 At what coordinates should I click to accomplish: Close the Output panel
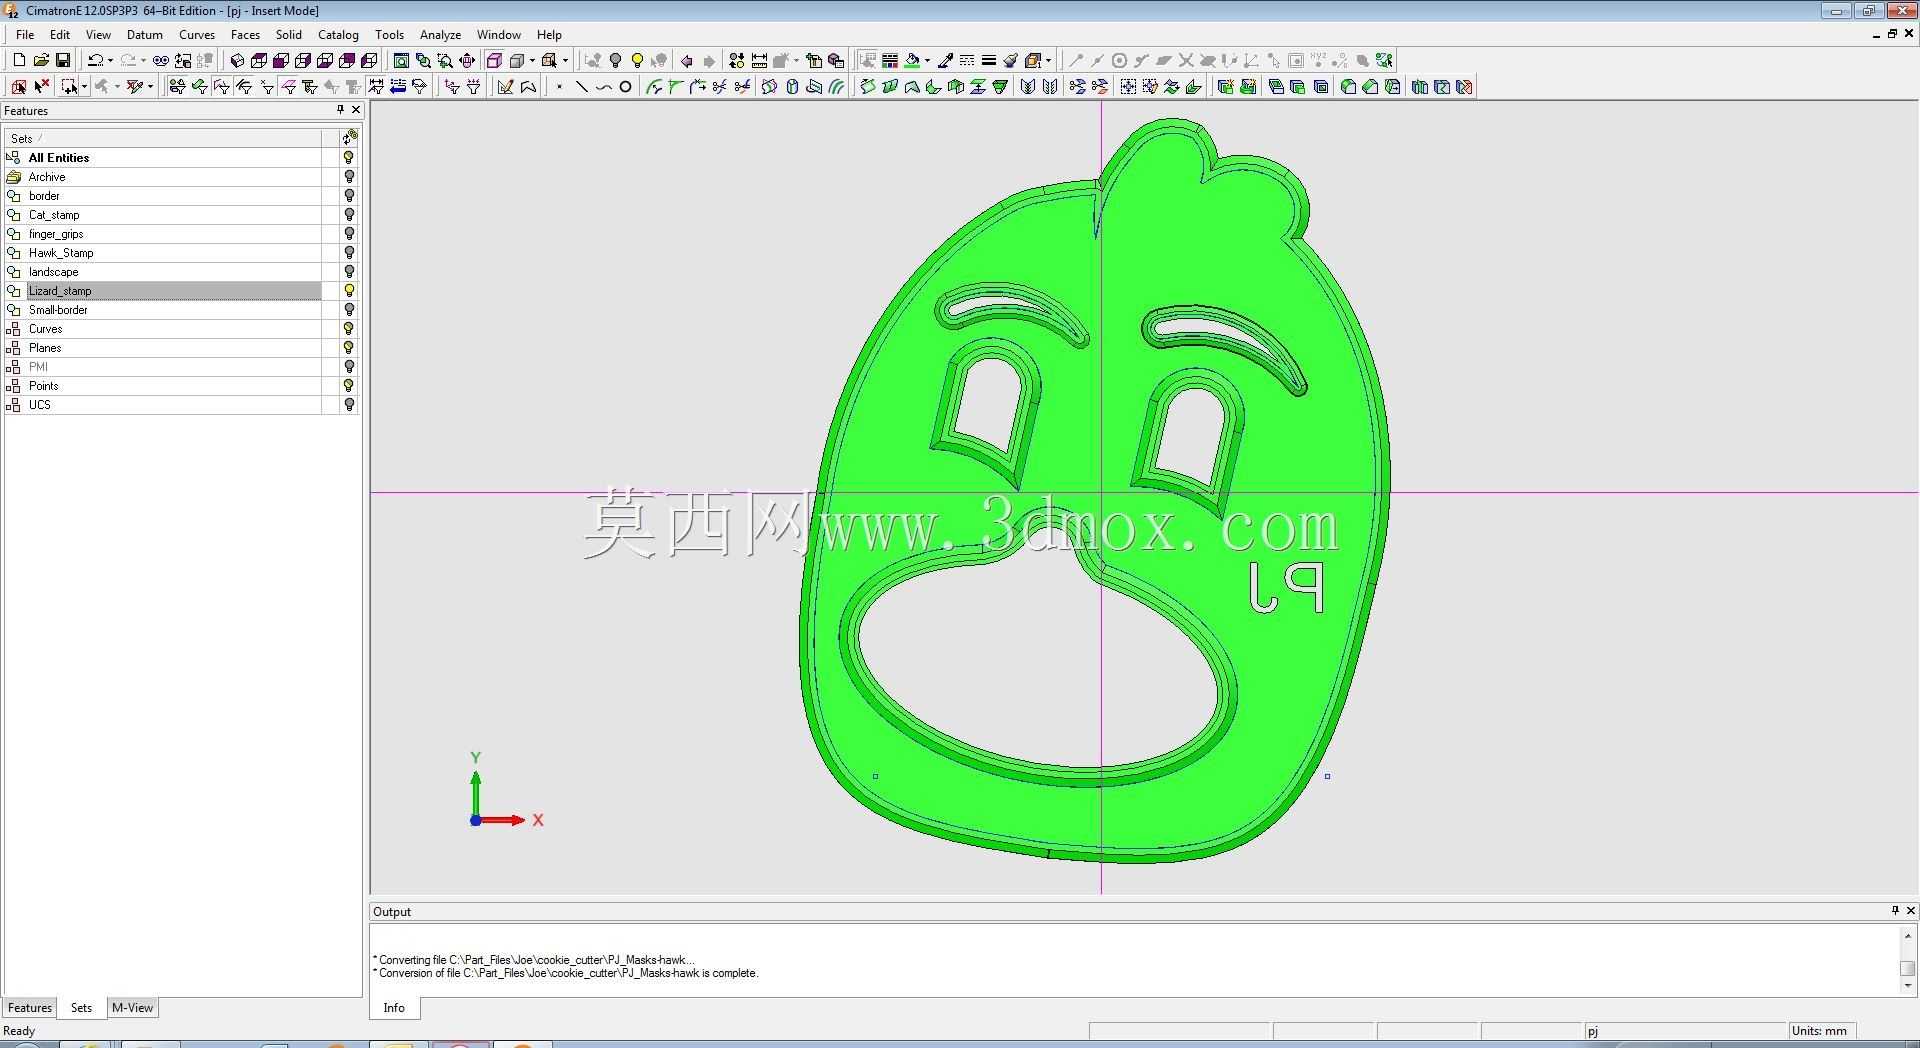pyautogui.click(x=1910, y=911)
